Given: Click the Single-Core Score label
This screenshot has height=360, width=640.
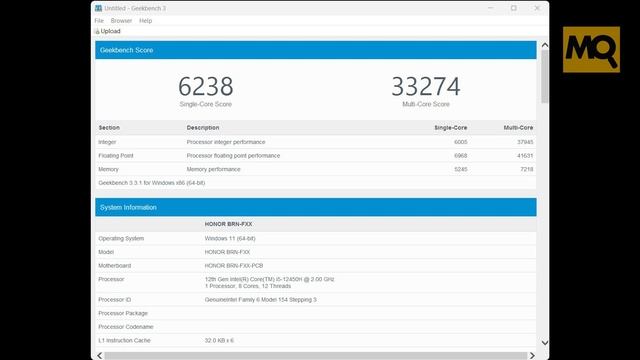Looking at the screenshot, I should coord(206,104).
